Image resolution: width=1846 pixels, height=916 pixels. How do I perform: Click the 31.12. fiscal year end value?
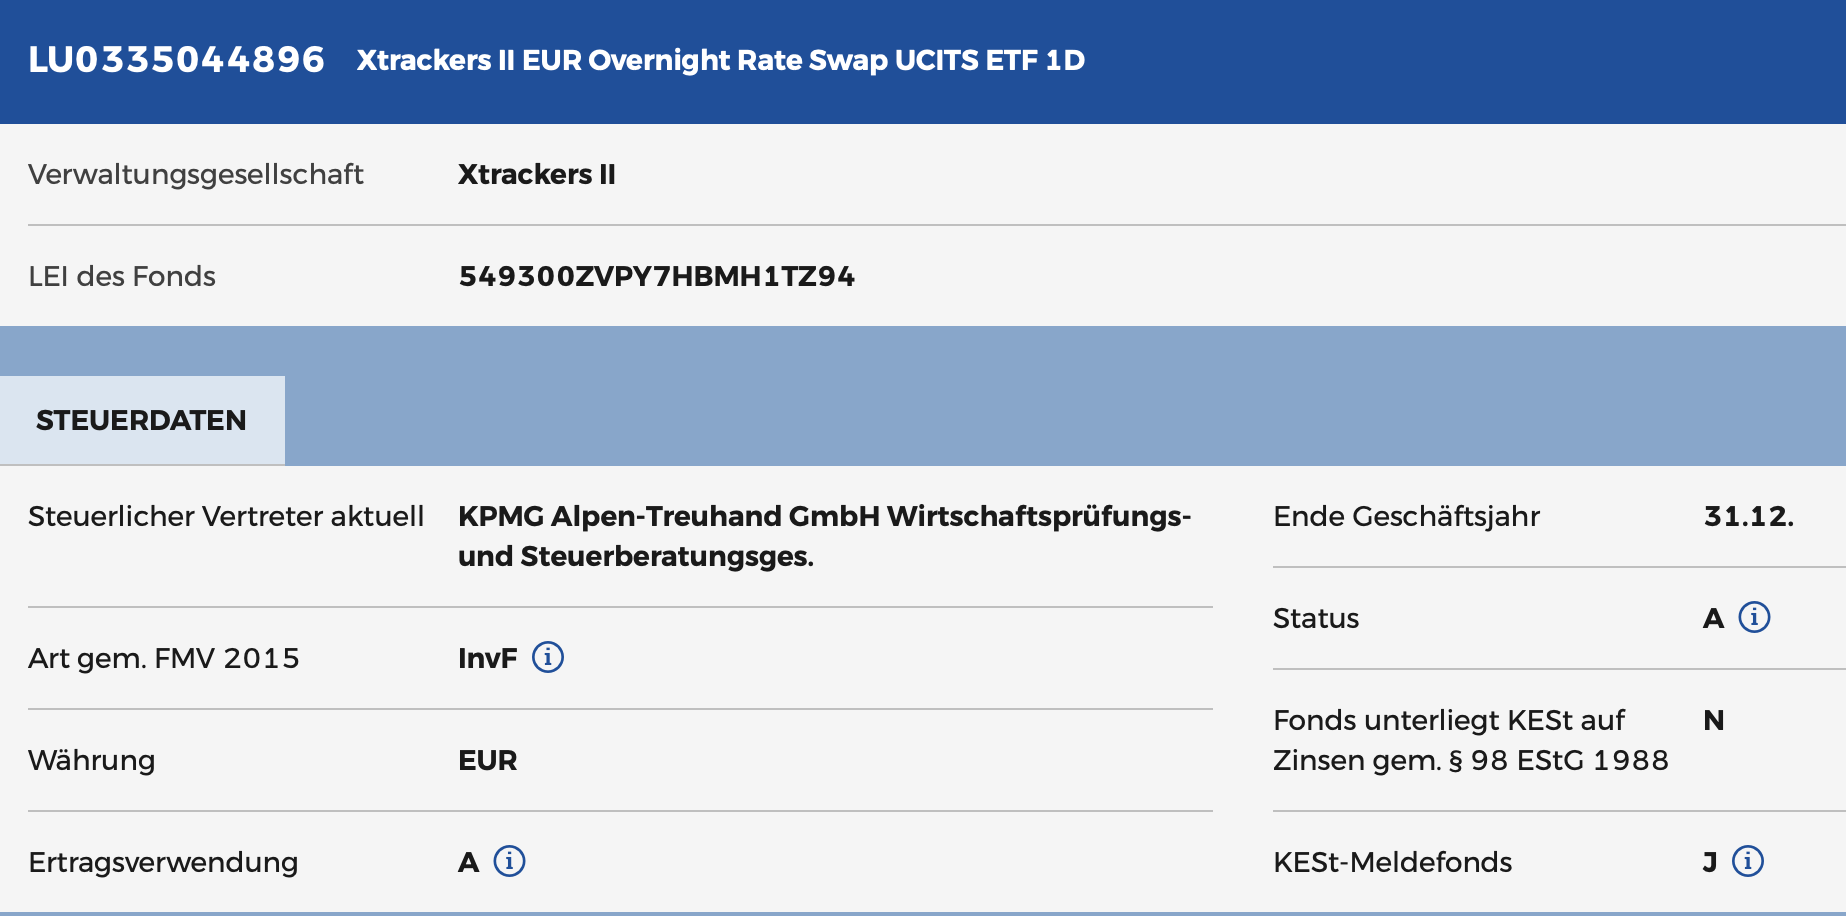tap(1748, 516)
